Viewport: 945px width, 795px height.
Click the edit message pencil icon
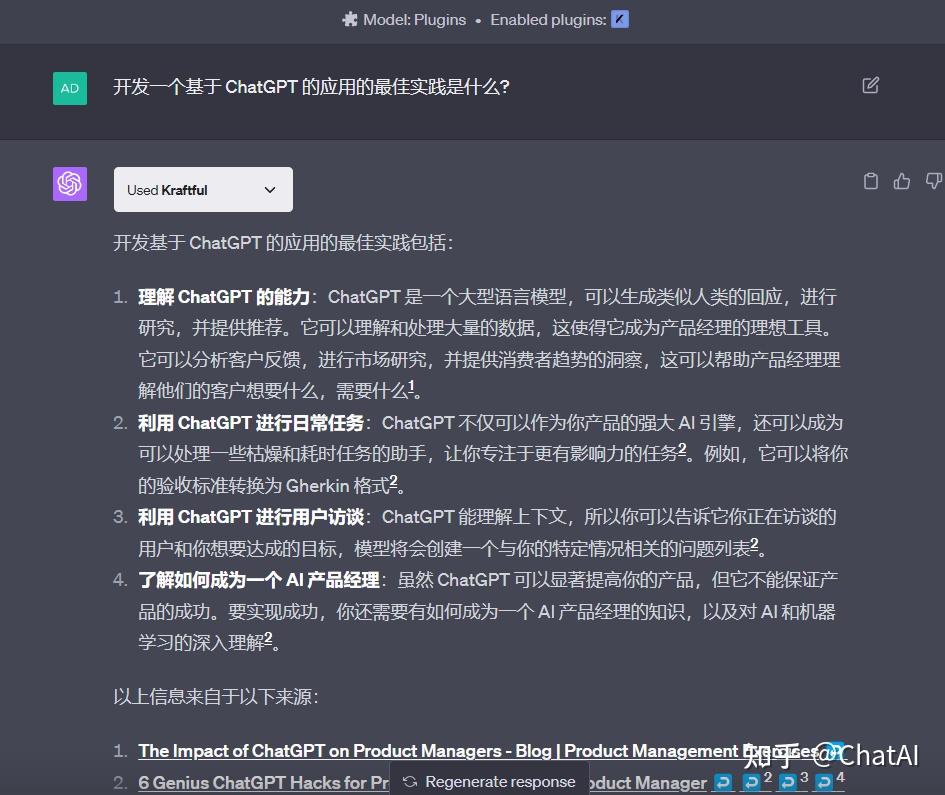coord(870,86)
